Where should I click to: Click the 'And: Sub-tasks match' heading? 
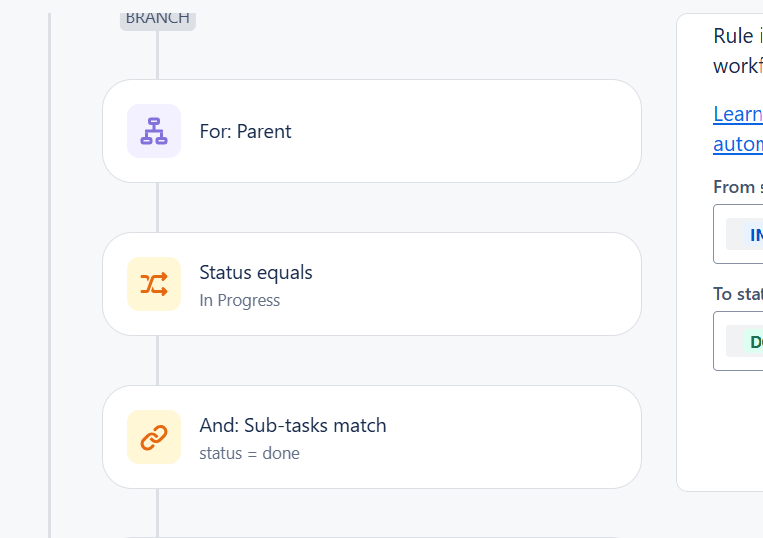coord(293,425)
